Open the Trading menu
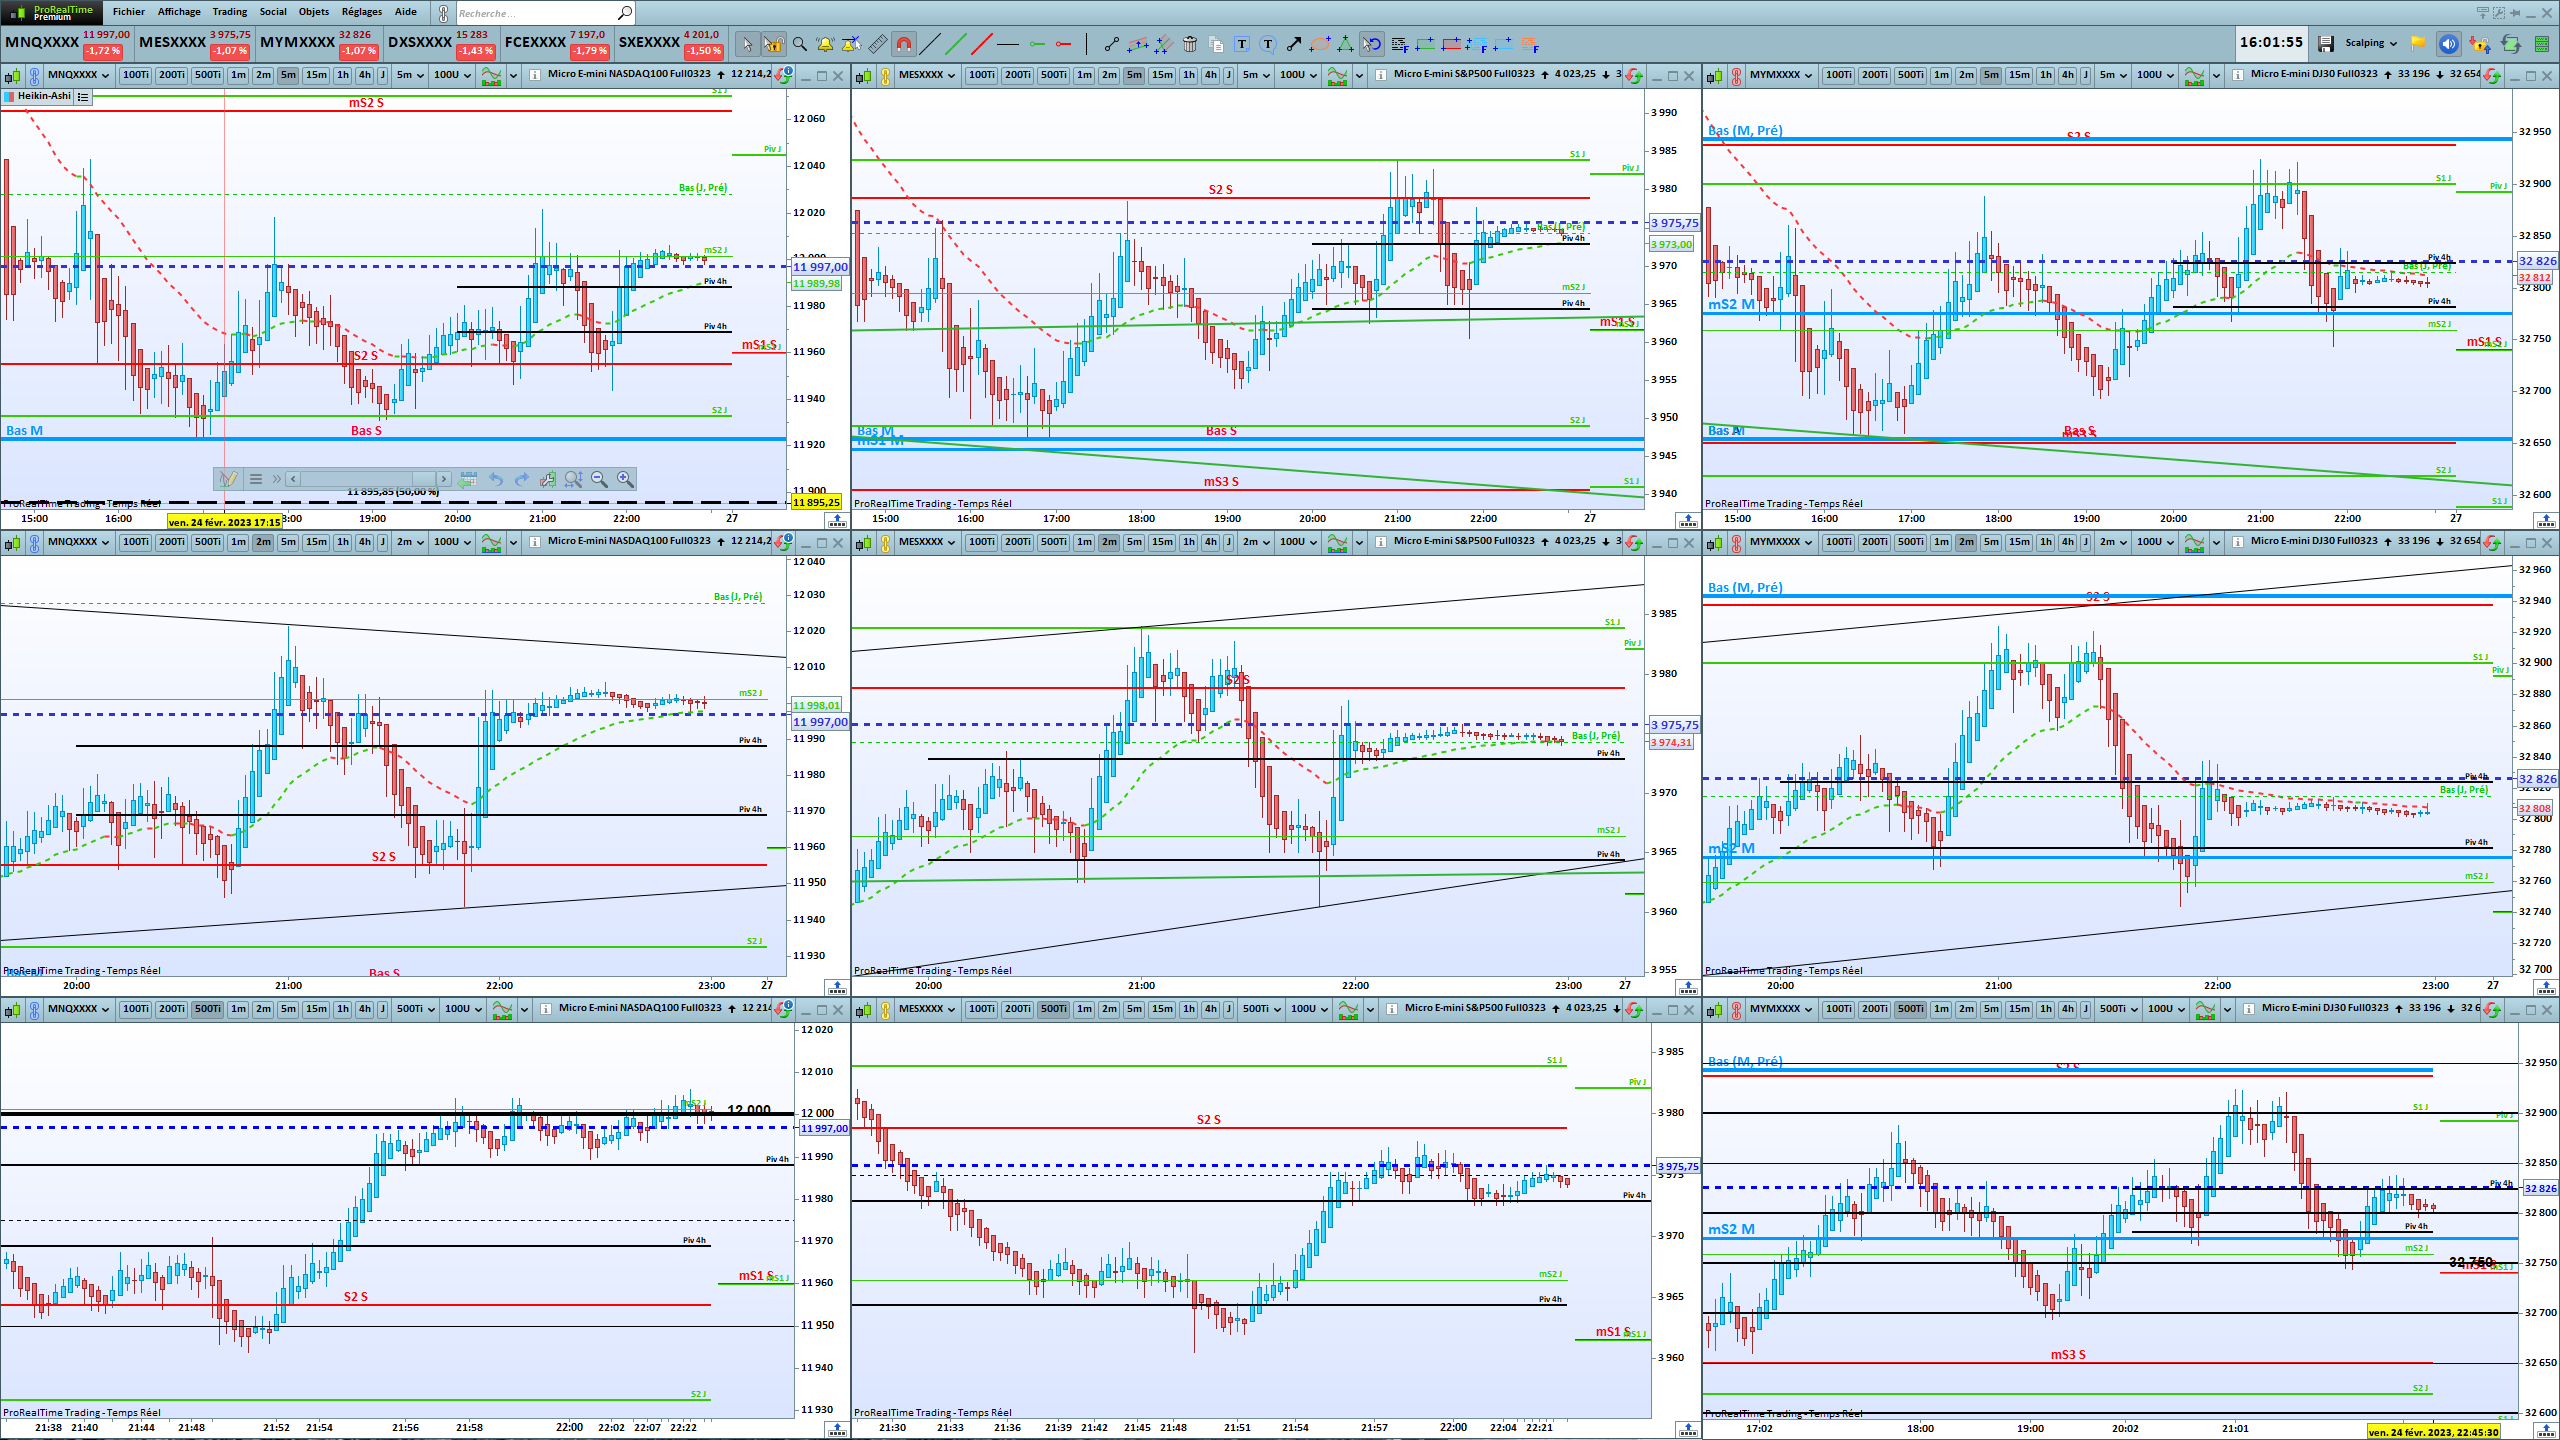Image resolution: width=2560 pixels, height=1440 pixels. pyautogui.click(x=229, y=12)
